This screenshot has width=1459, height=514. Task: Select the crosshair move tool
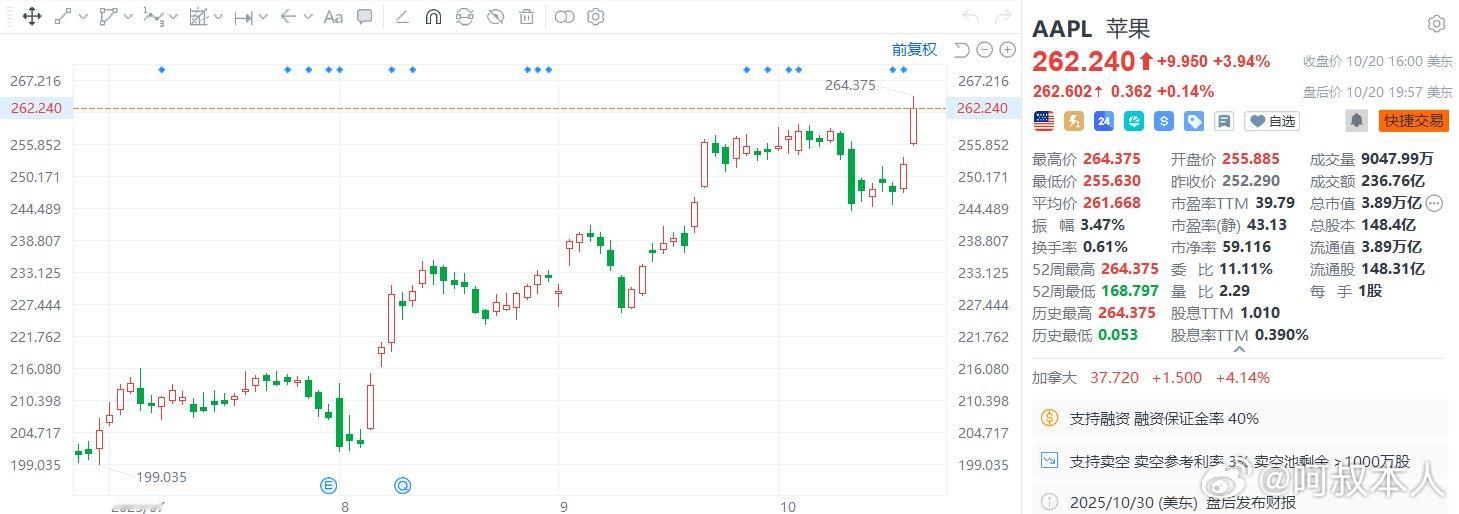point(31,16)
